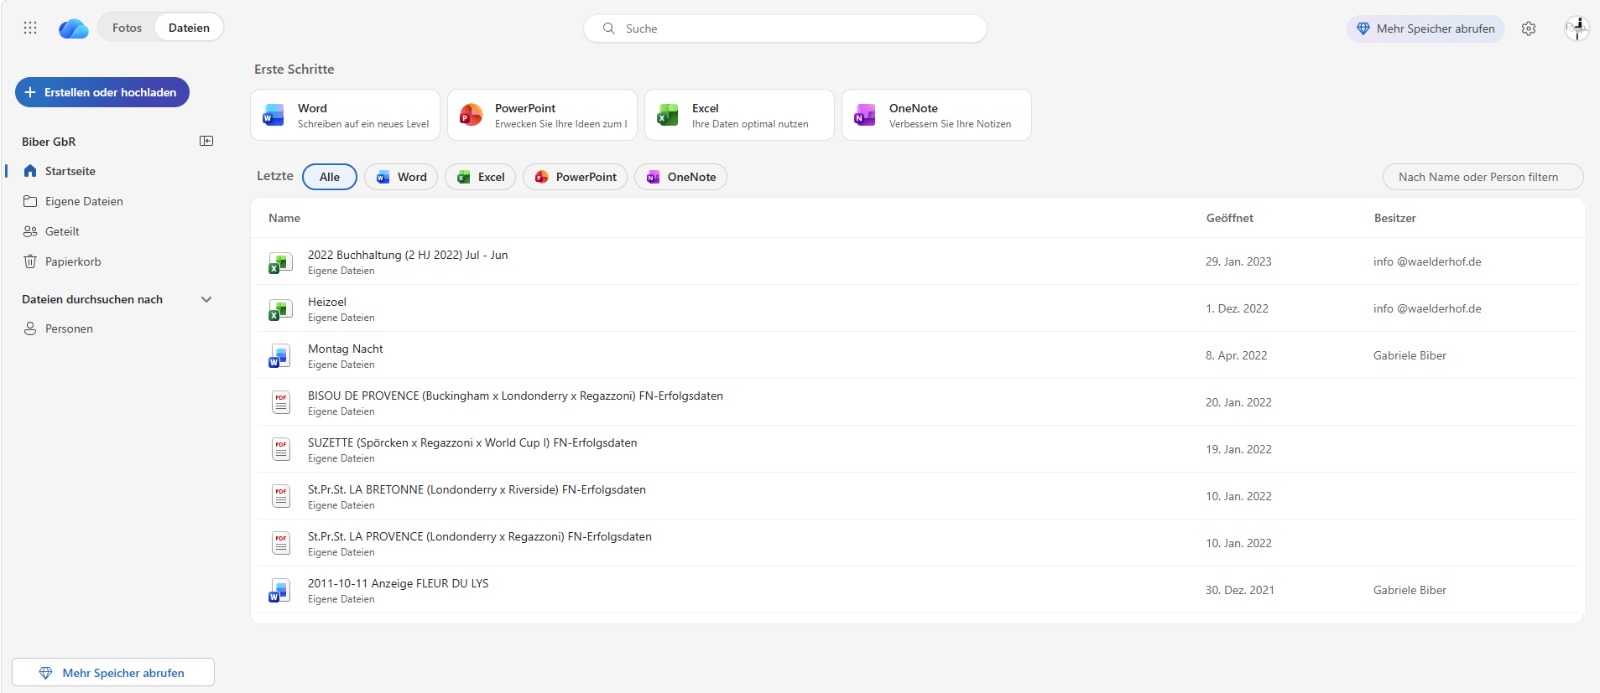Collapse the 'Dateien durchsuchen nach' section
Viewport: 1600px width, 693px height.
click(207, 299)
